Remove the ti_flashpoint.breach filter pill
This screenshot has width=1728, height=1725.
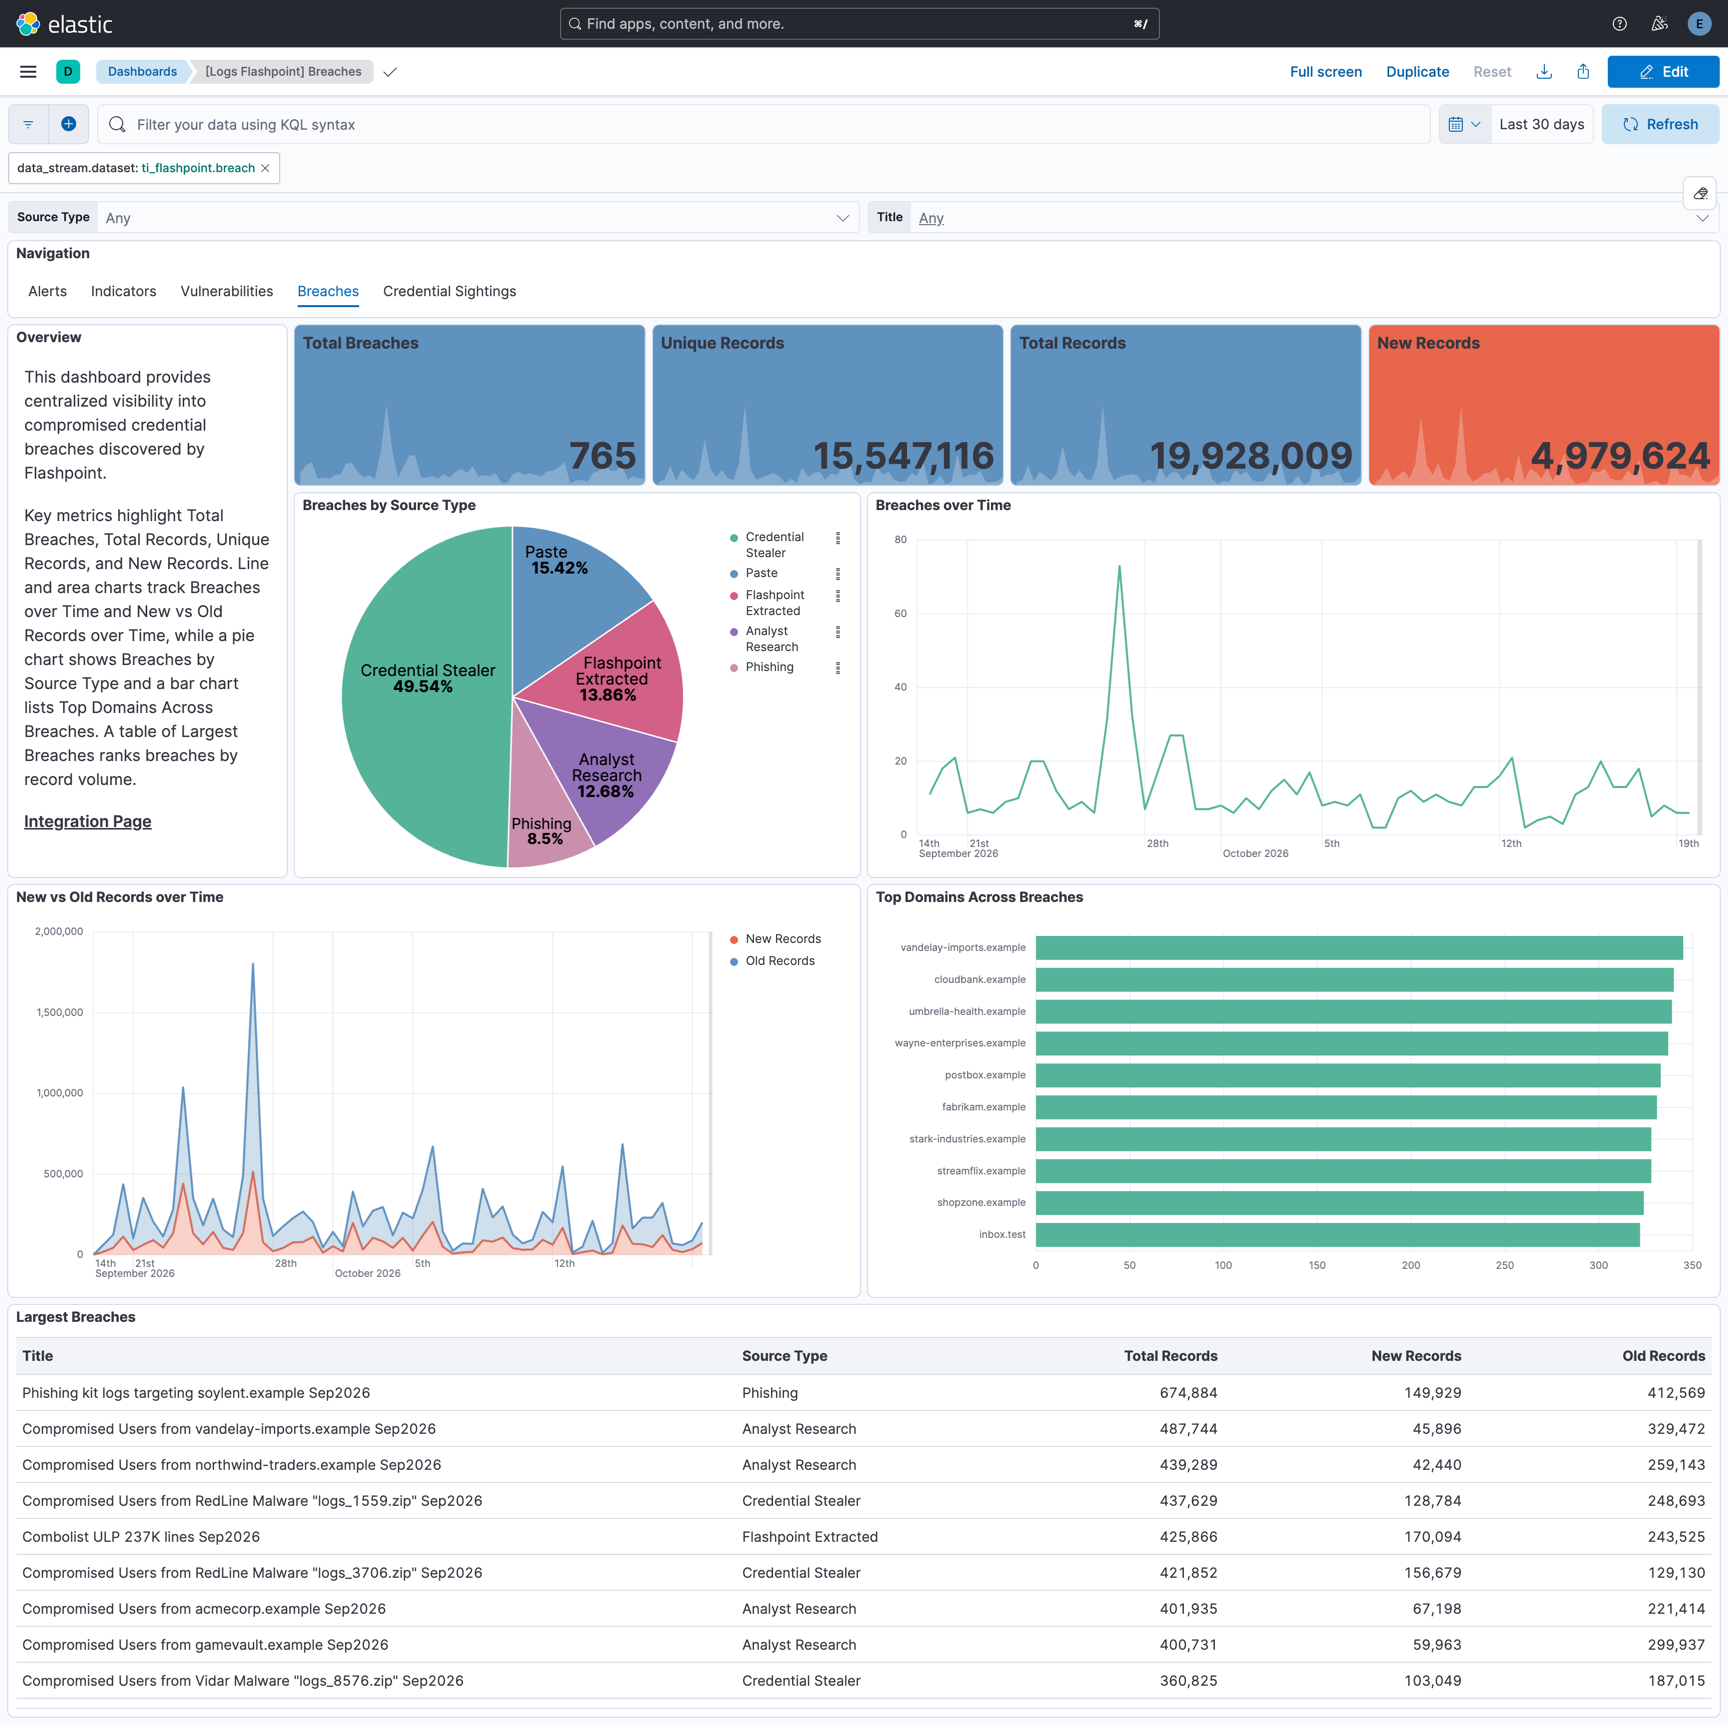[265, 168]
